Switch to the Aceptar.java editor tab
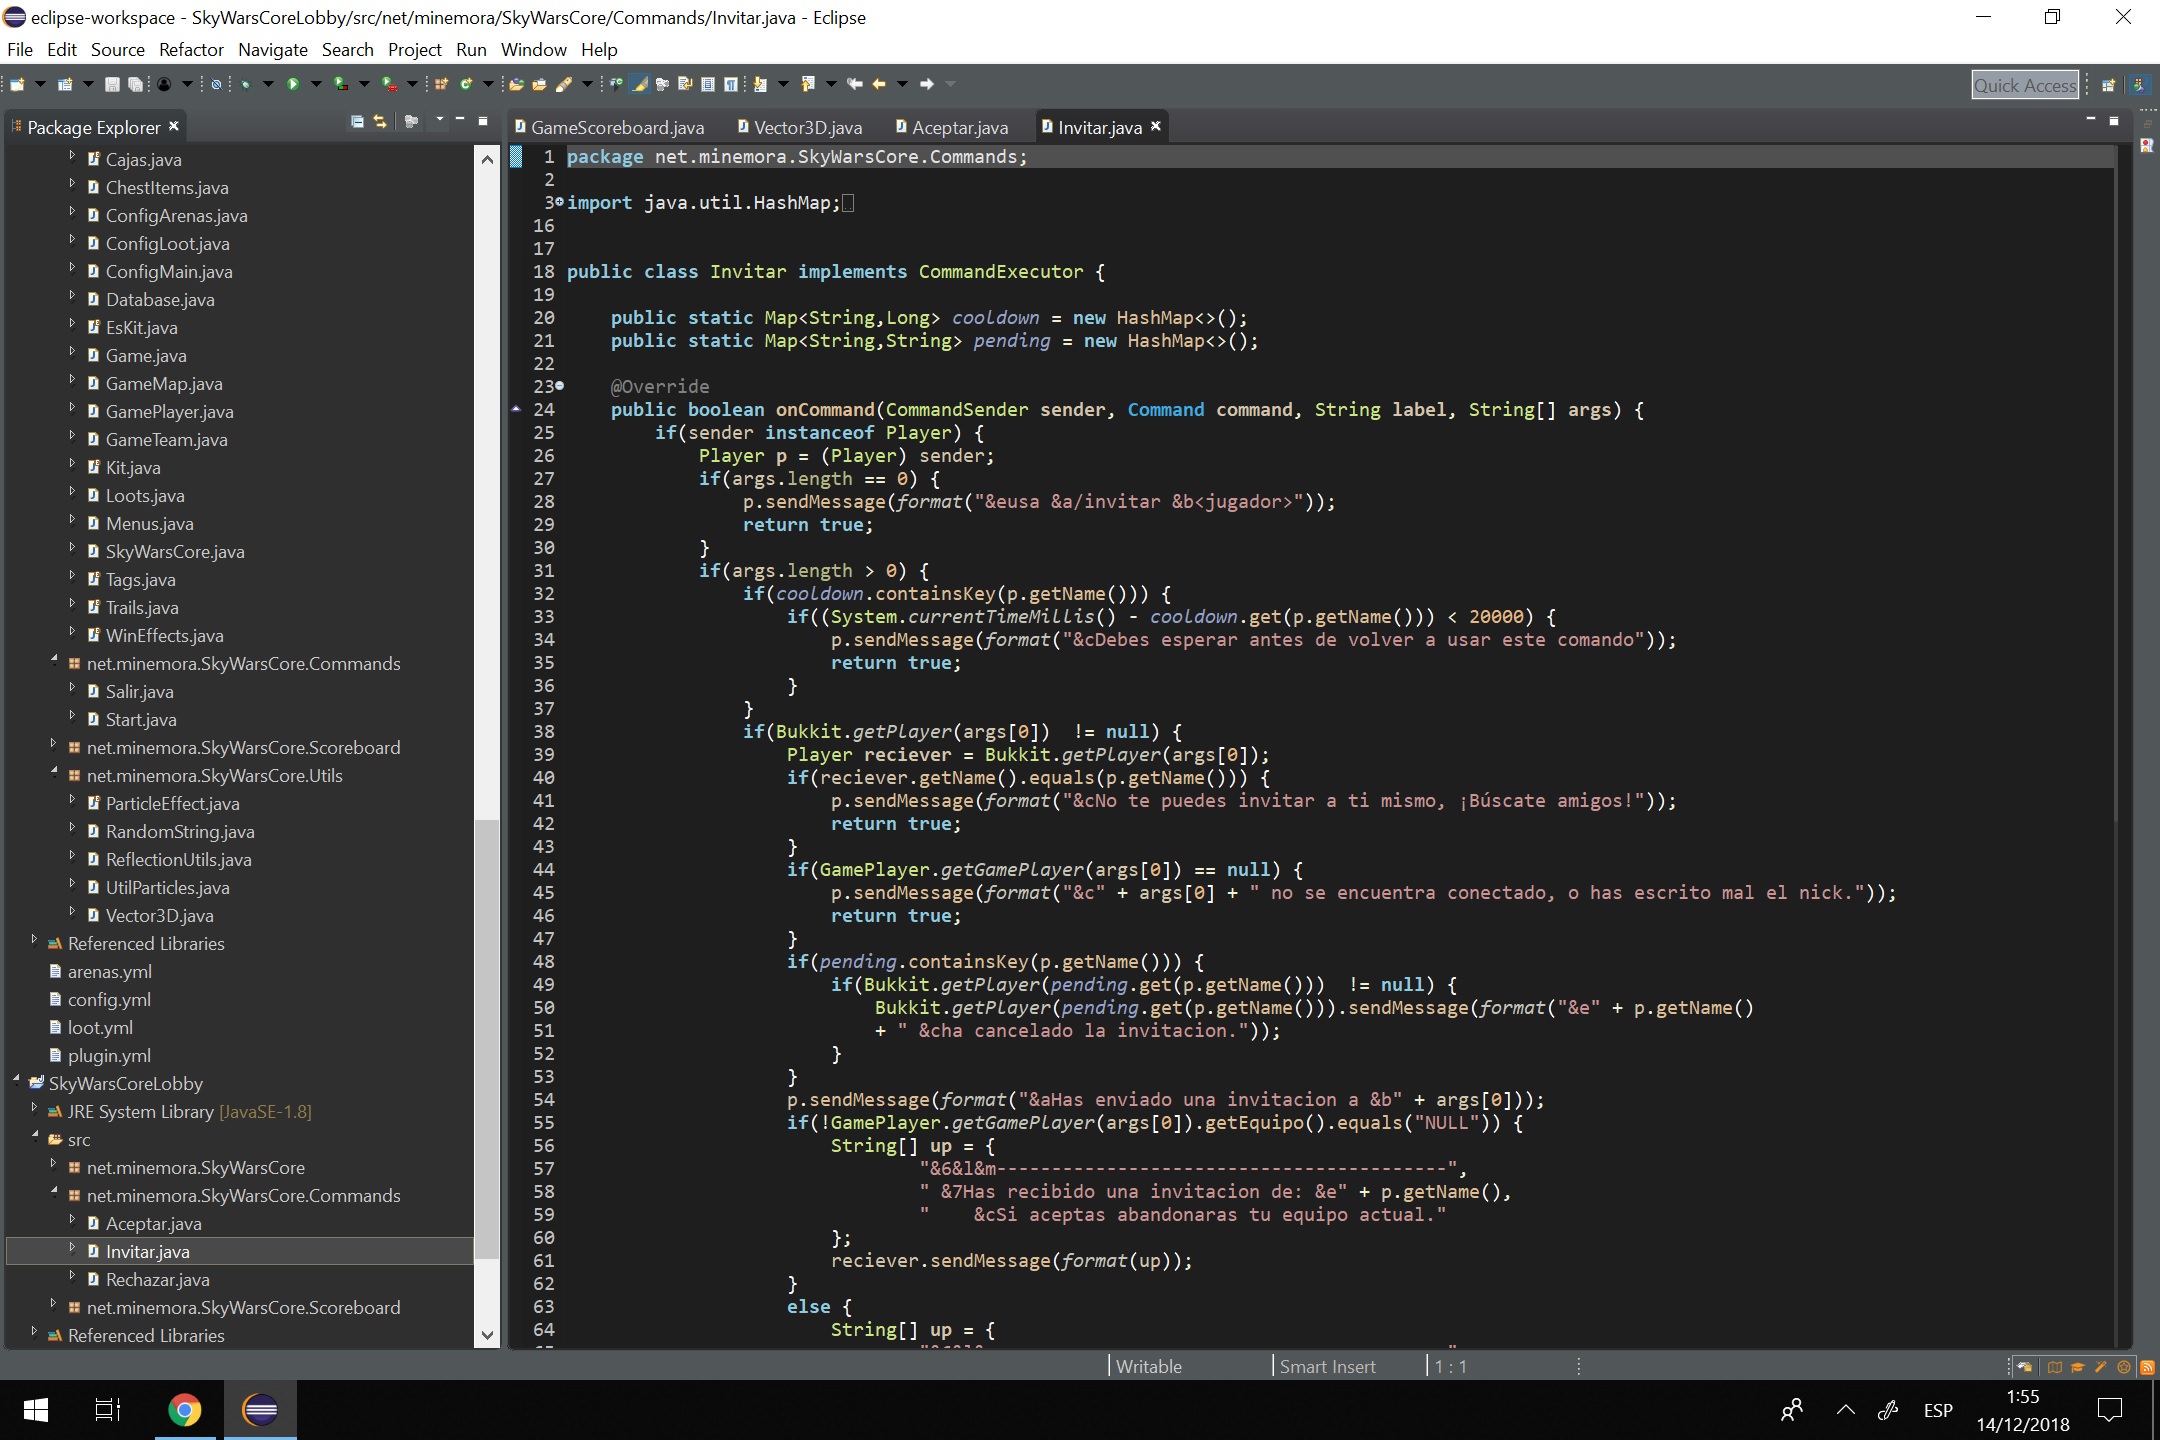Image resolution: width=2160 pixels, height=1440 pixels. click(x=959, y=127)
